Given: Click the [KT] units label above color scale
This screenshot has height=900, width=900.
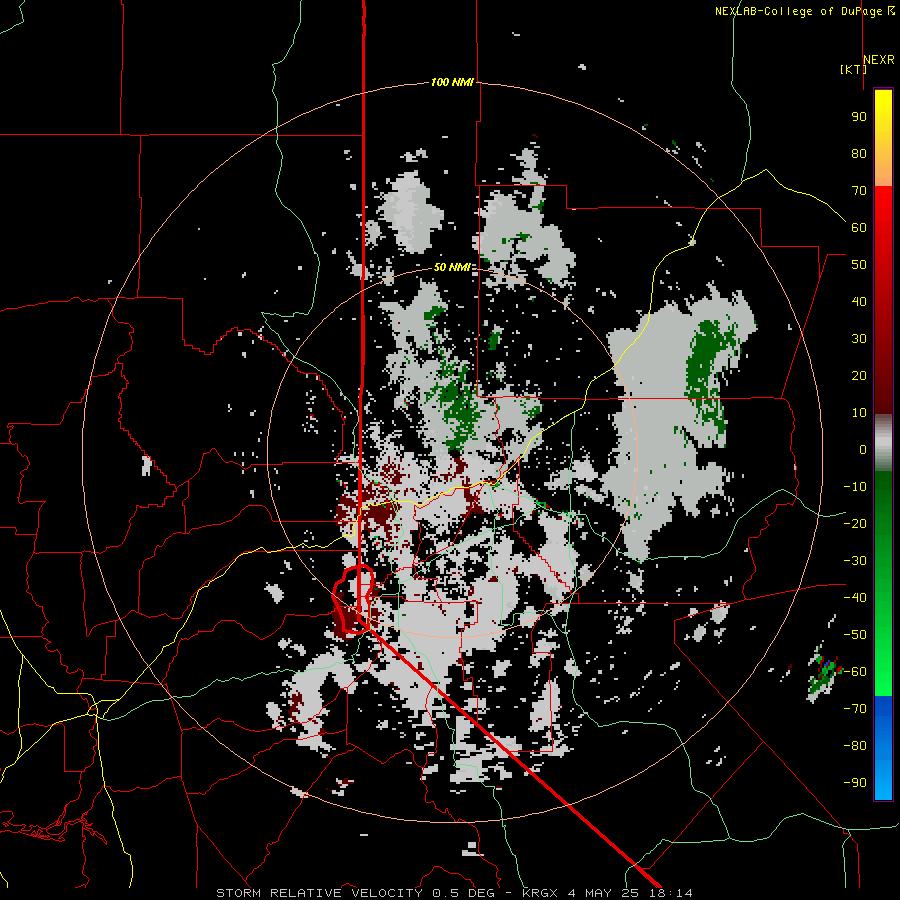Looking at the screenshot, I should pyautogui.click(x=853, y=69).
